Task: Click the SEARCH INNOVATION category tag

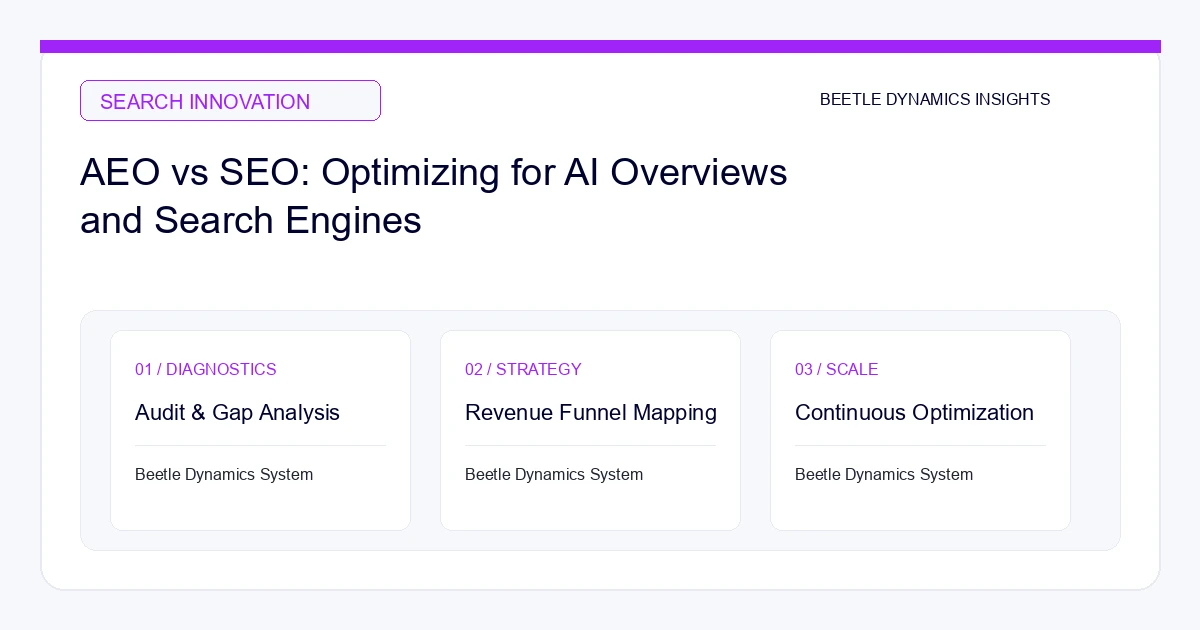Action: point(230,101)
